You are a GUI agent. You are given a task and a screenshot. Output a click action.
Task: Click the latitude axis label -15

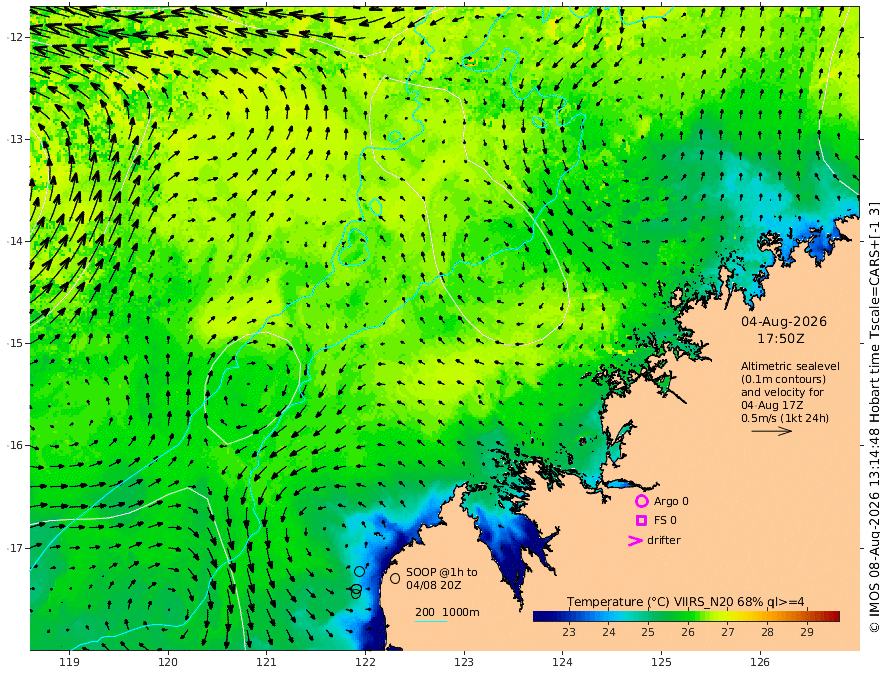click(15, 343)
